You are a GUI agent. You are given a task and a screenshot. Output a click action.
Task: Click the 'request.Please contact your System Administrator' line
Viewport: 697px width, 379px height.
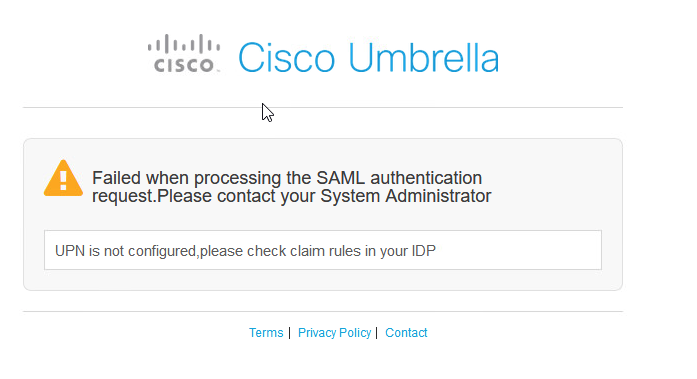tap(292, 196)
